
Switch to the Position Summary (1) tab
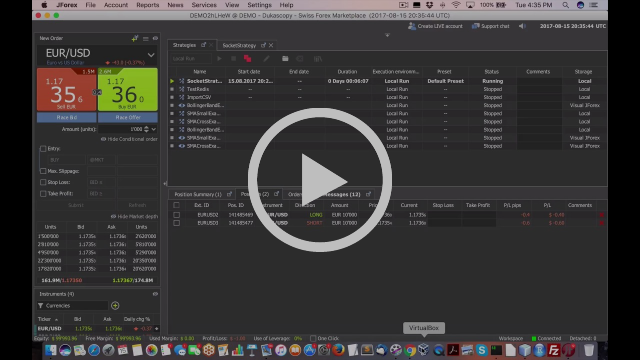click(x=198, y=194)
